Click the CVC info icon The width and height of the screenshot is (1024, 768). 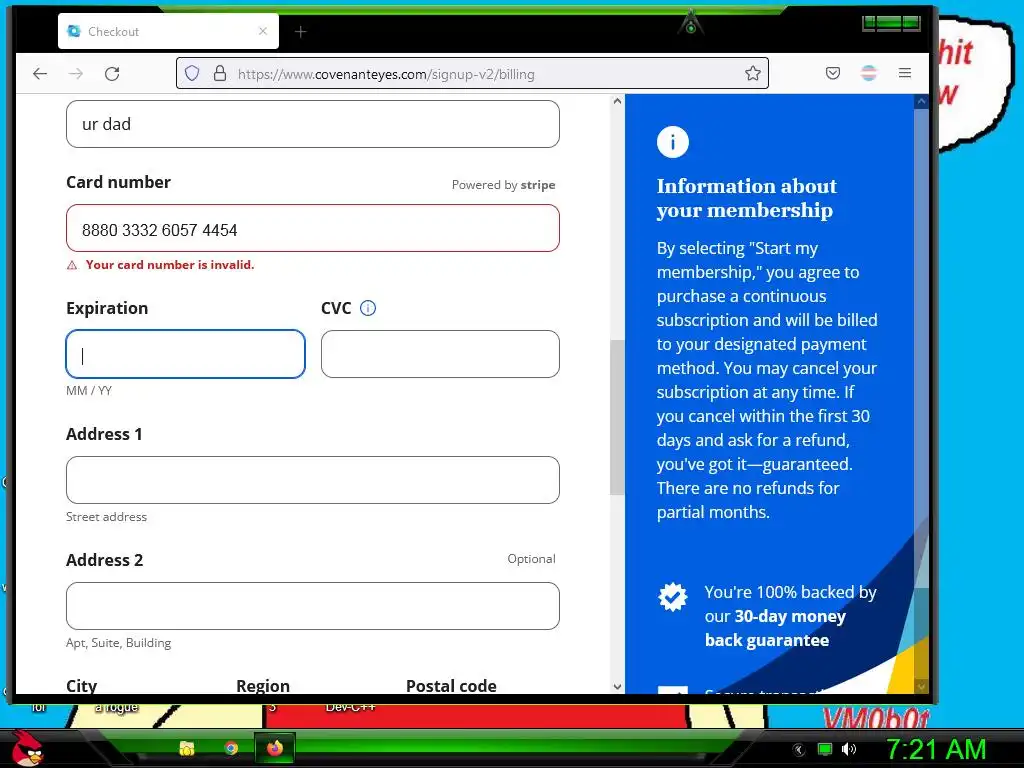(368, 308)
